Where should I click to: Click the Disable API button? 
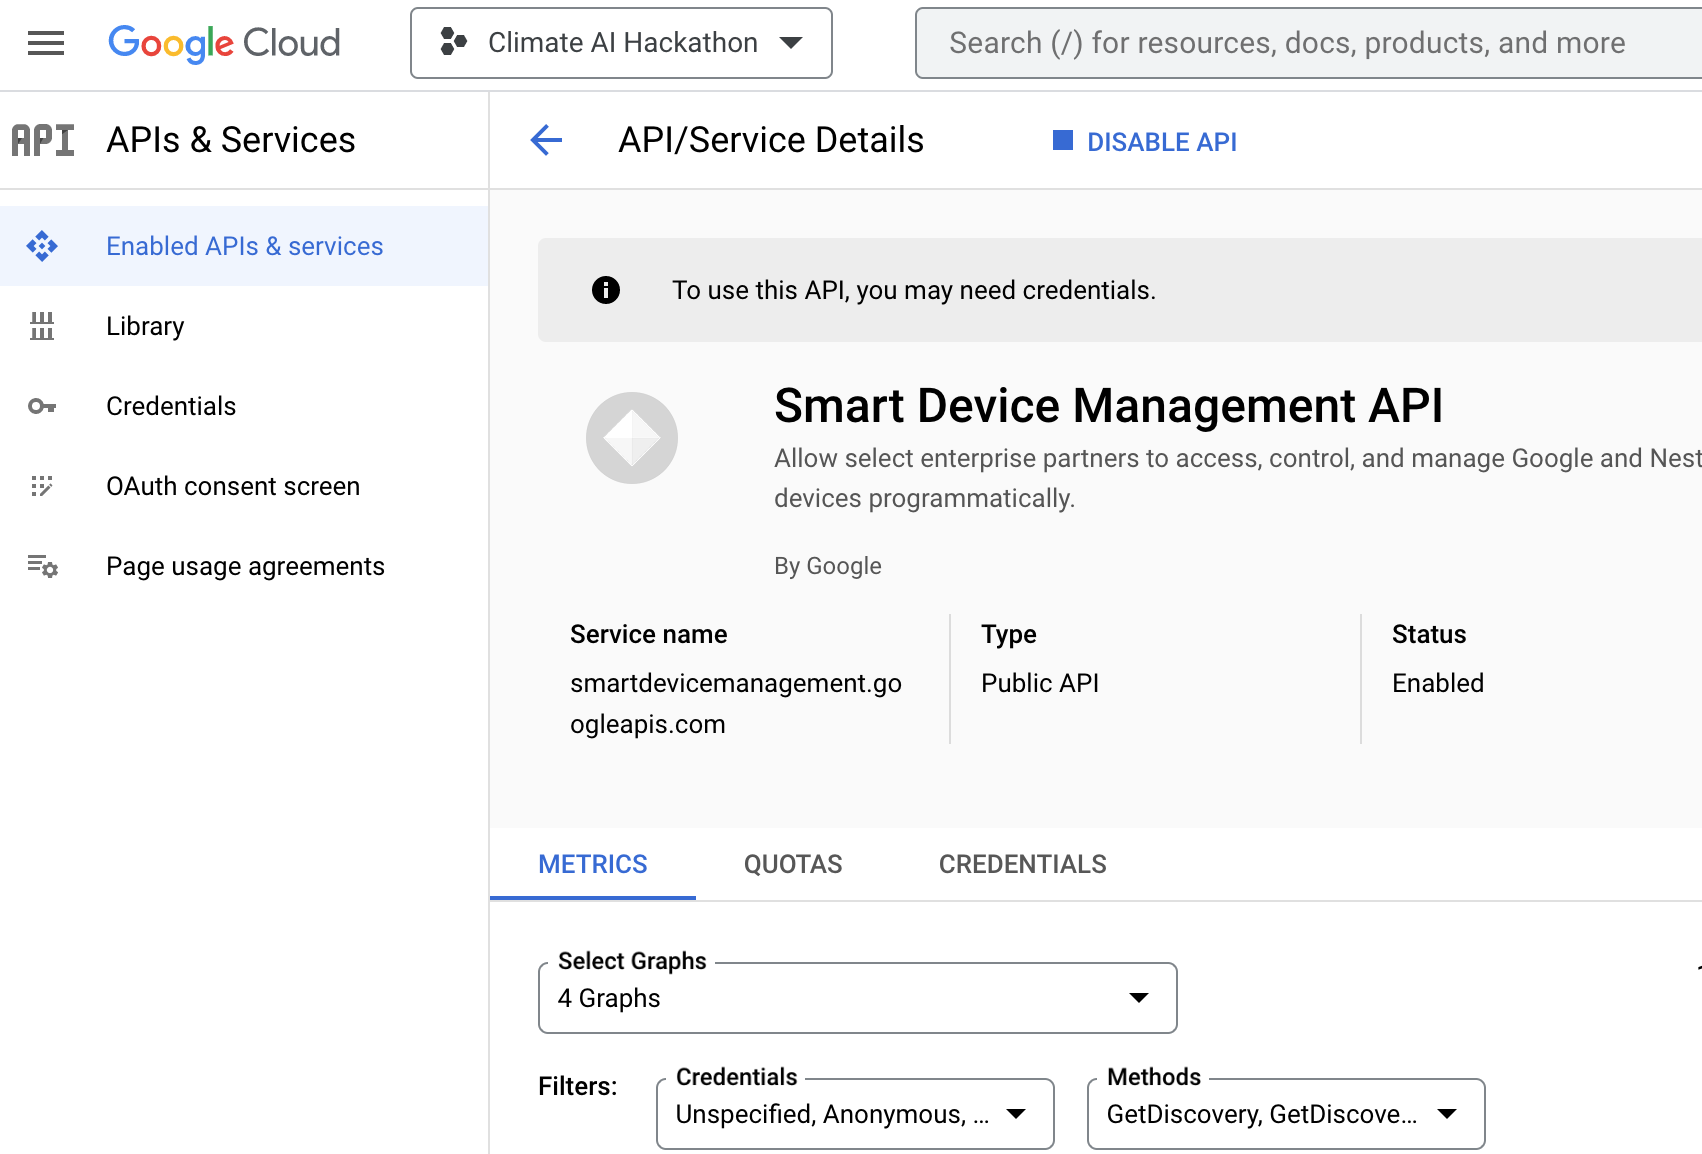pos(1146,142)
